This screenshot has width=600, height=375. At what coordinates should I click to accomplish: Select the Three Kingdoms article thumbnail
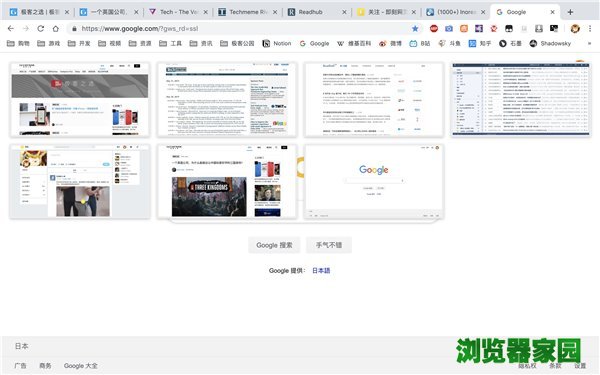[x=227, y=181]
